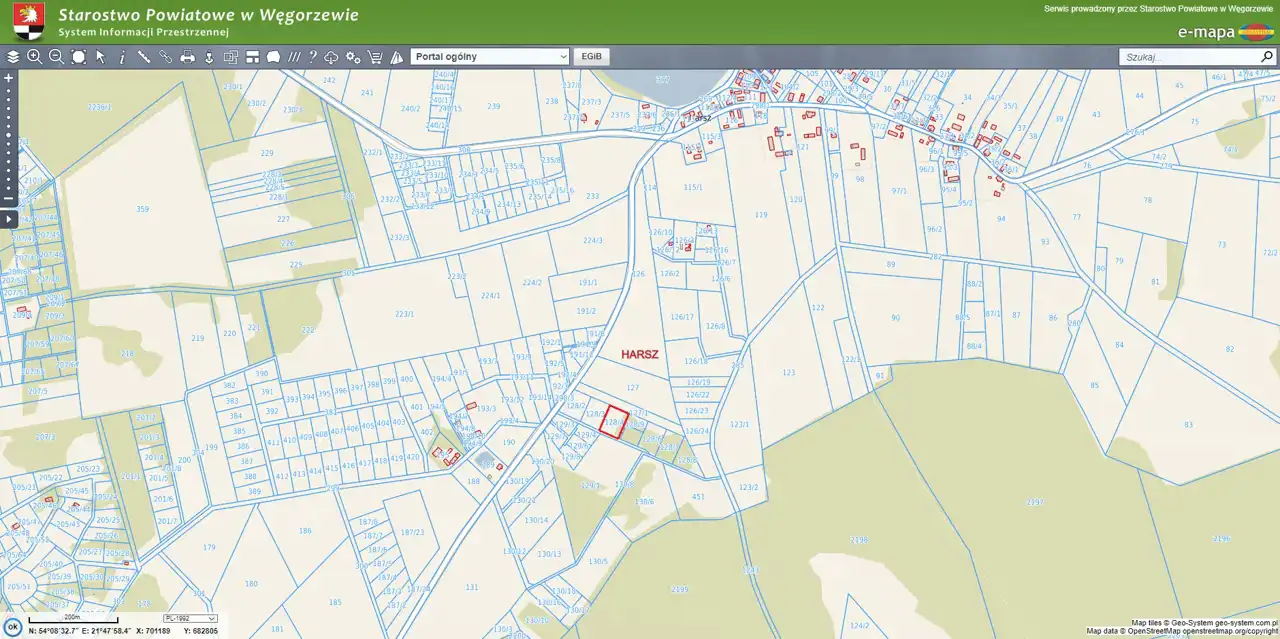
Task: Activate the object information tool
Action: click(x=122, y=57)
